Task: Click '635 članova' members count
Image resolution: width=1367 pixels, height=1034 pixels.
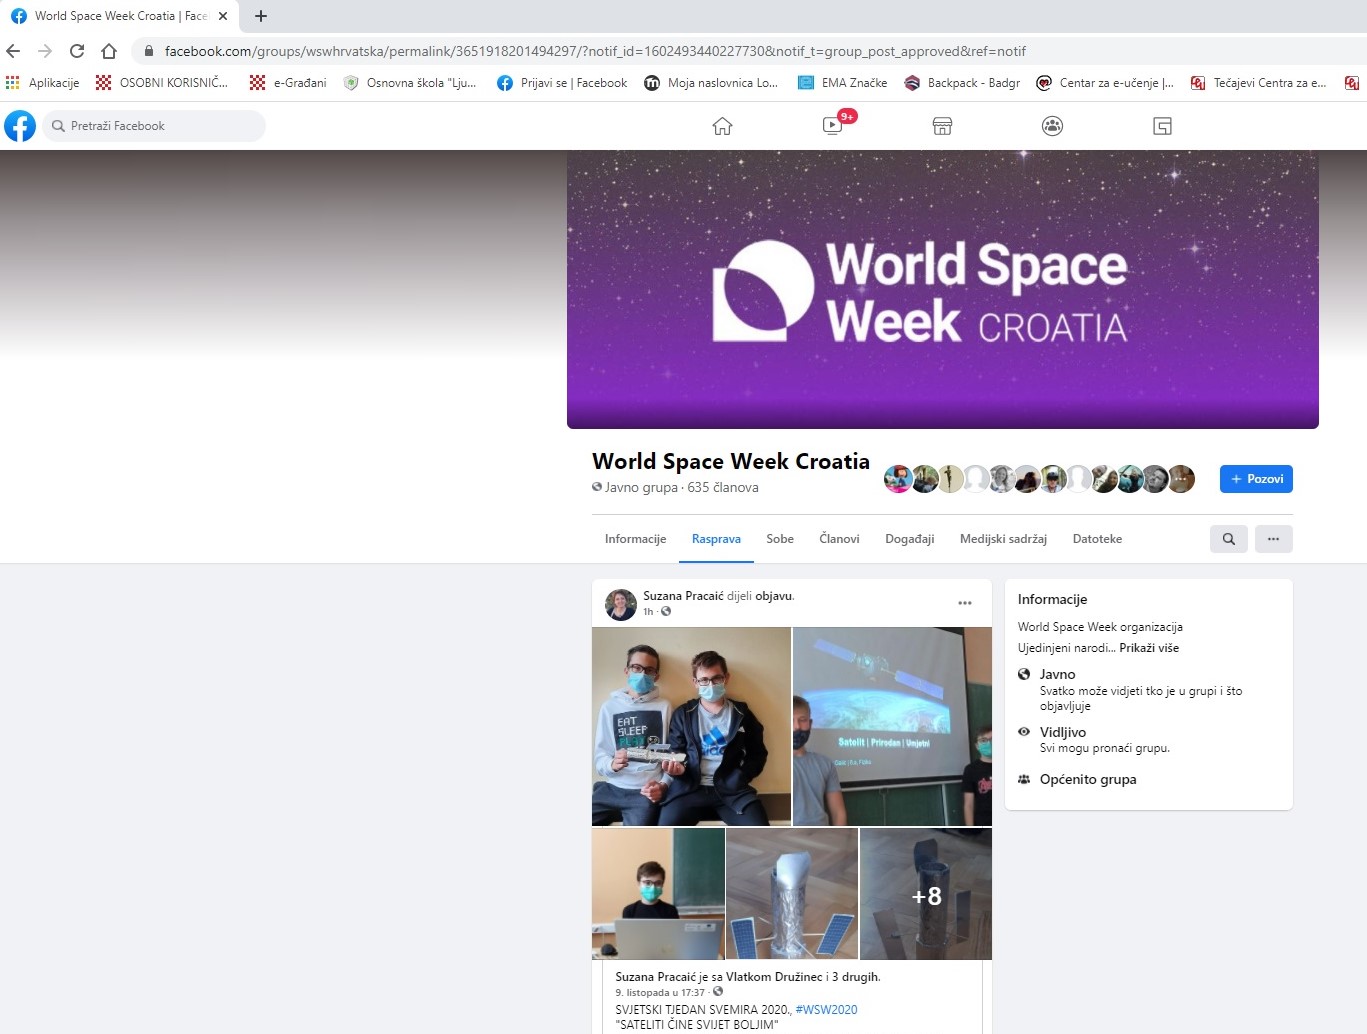Action: pos(723,488)
